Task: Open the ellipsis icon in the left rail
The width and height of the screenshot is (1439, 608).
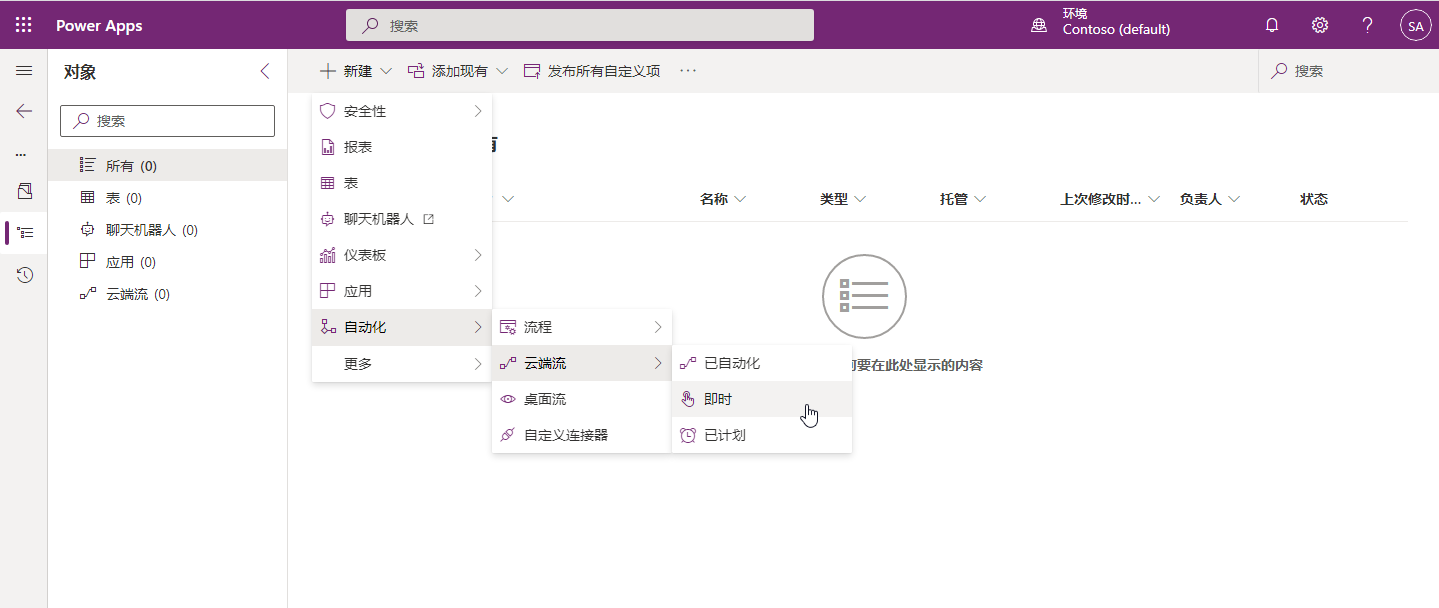Action: point(23,153)
